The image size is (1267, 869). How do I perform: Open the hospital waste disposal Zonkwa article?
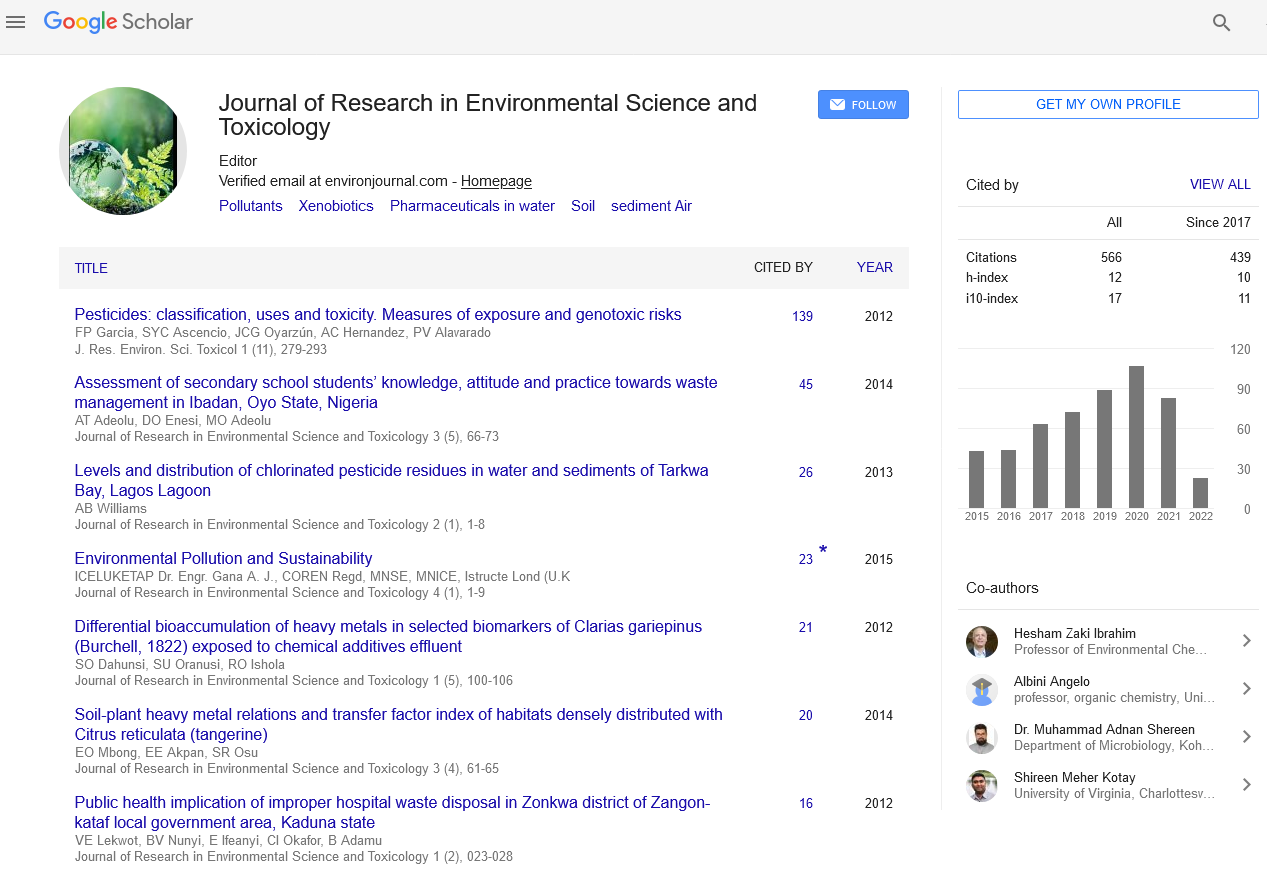pyautogui.click(x=392, y=812)
